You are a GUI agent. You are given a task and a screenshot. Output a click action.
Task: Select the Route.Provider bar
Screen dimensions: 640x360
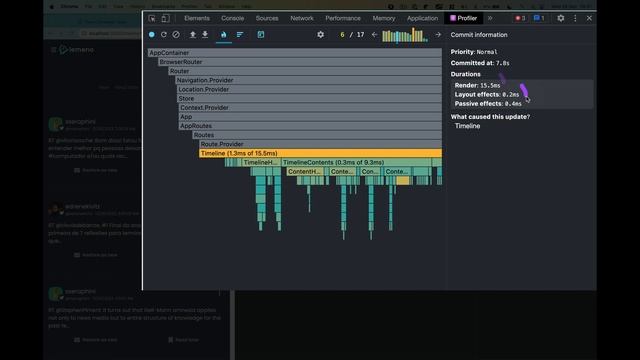pyautogui.click(x=320, y=144)
